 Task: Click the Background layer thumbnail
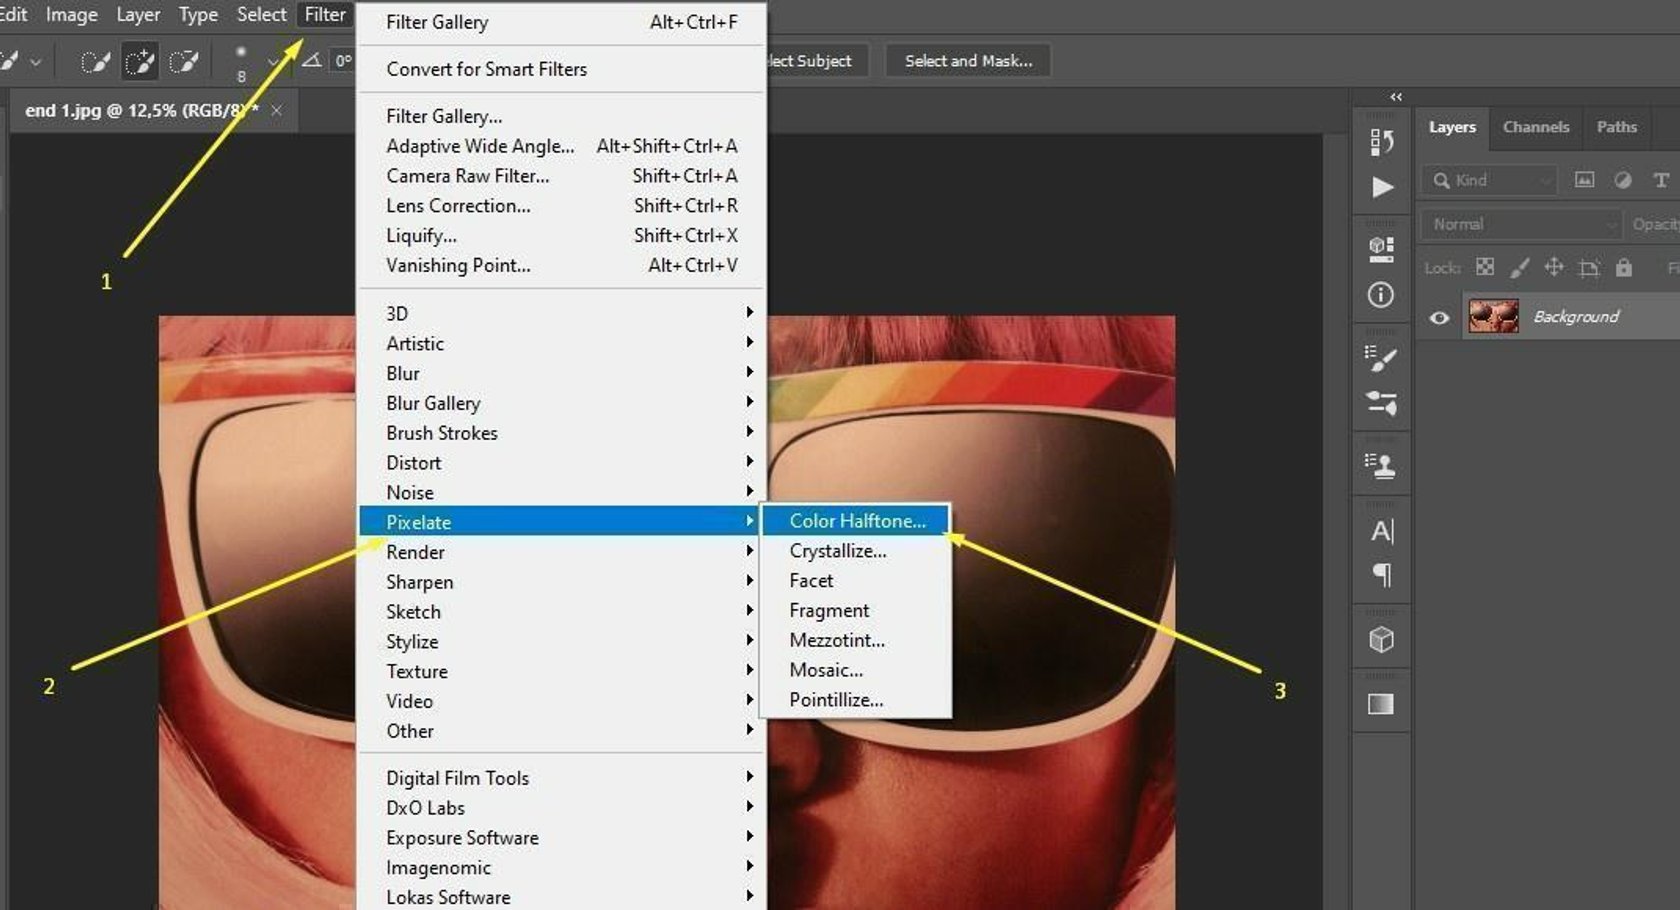coord(1493,316)
